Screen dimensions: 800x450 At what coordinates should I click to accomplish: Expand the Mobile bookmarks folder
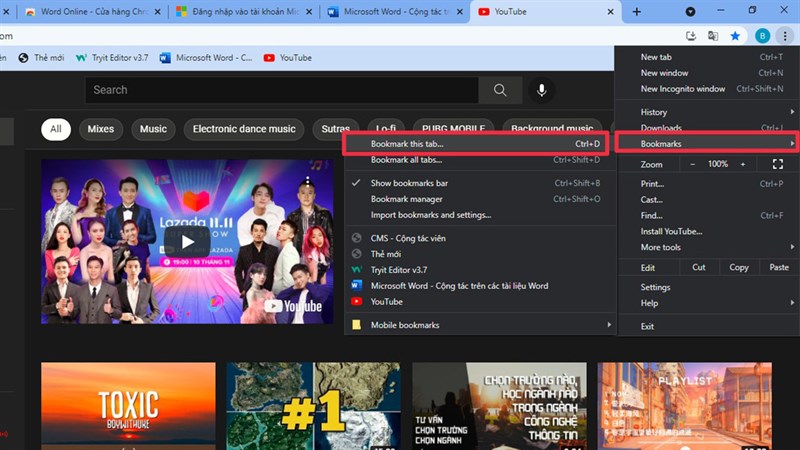point(480,325)
